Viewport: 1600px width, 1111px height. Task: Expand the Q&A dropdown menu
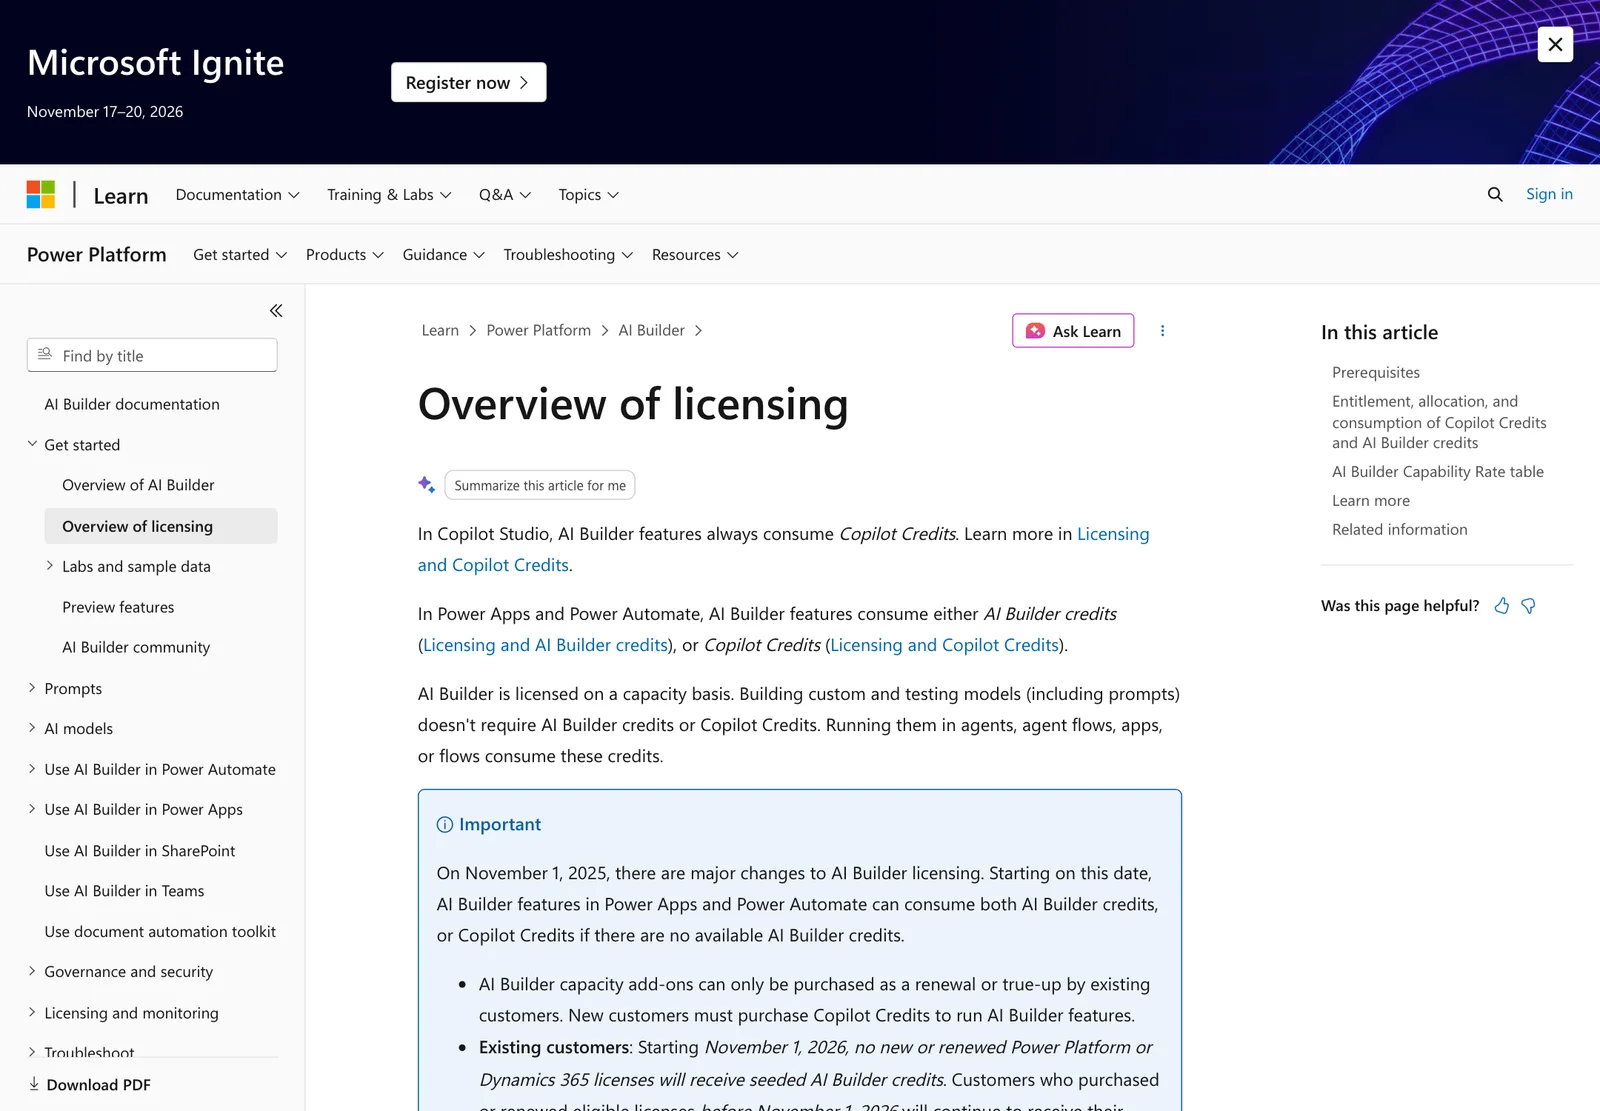click(505, 194)
